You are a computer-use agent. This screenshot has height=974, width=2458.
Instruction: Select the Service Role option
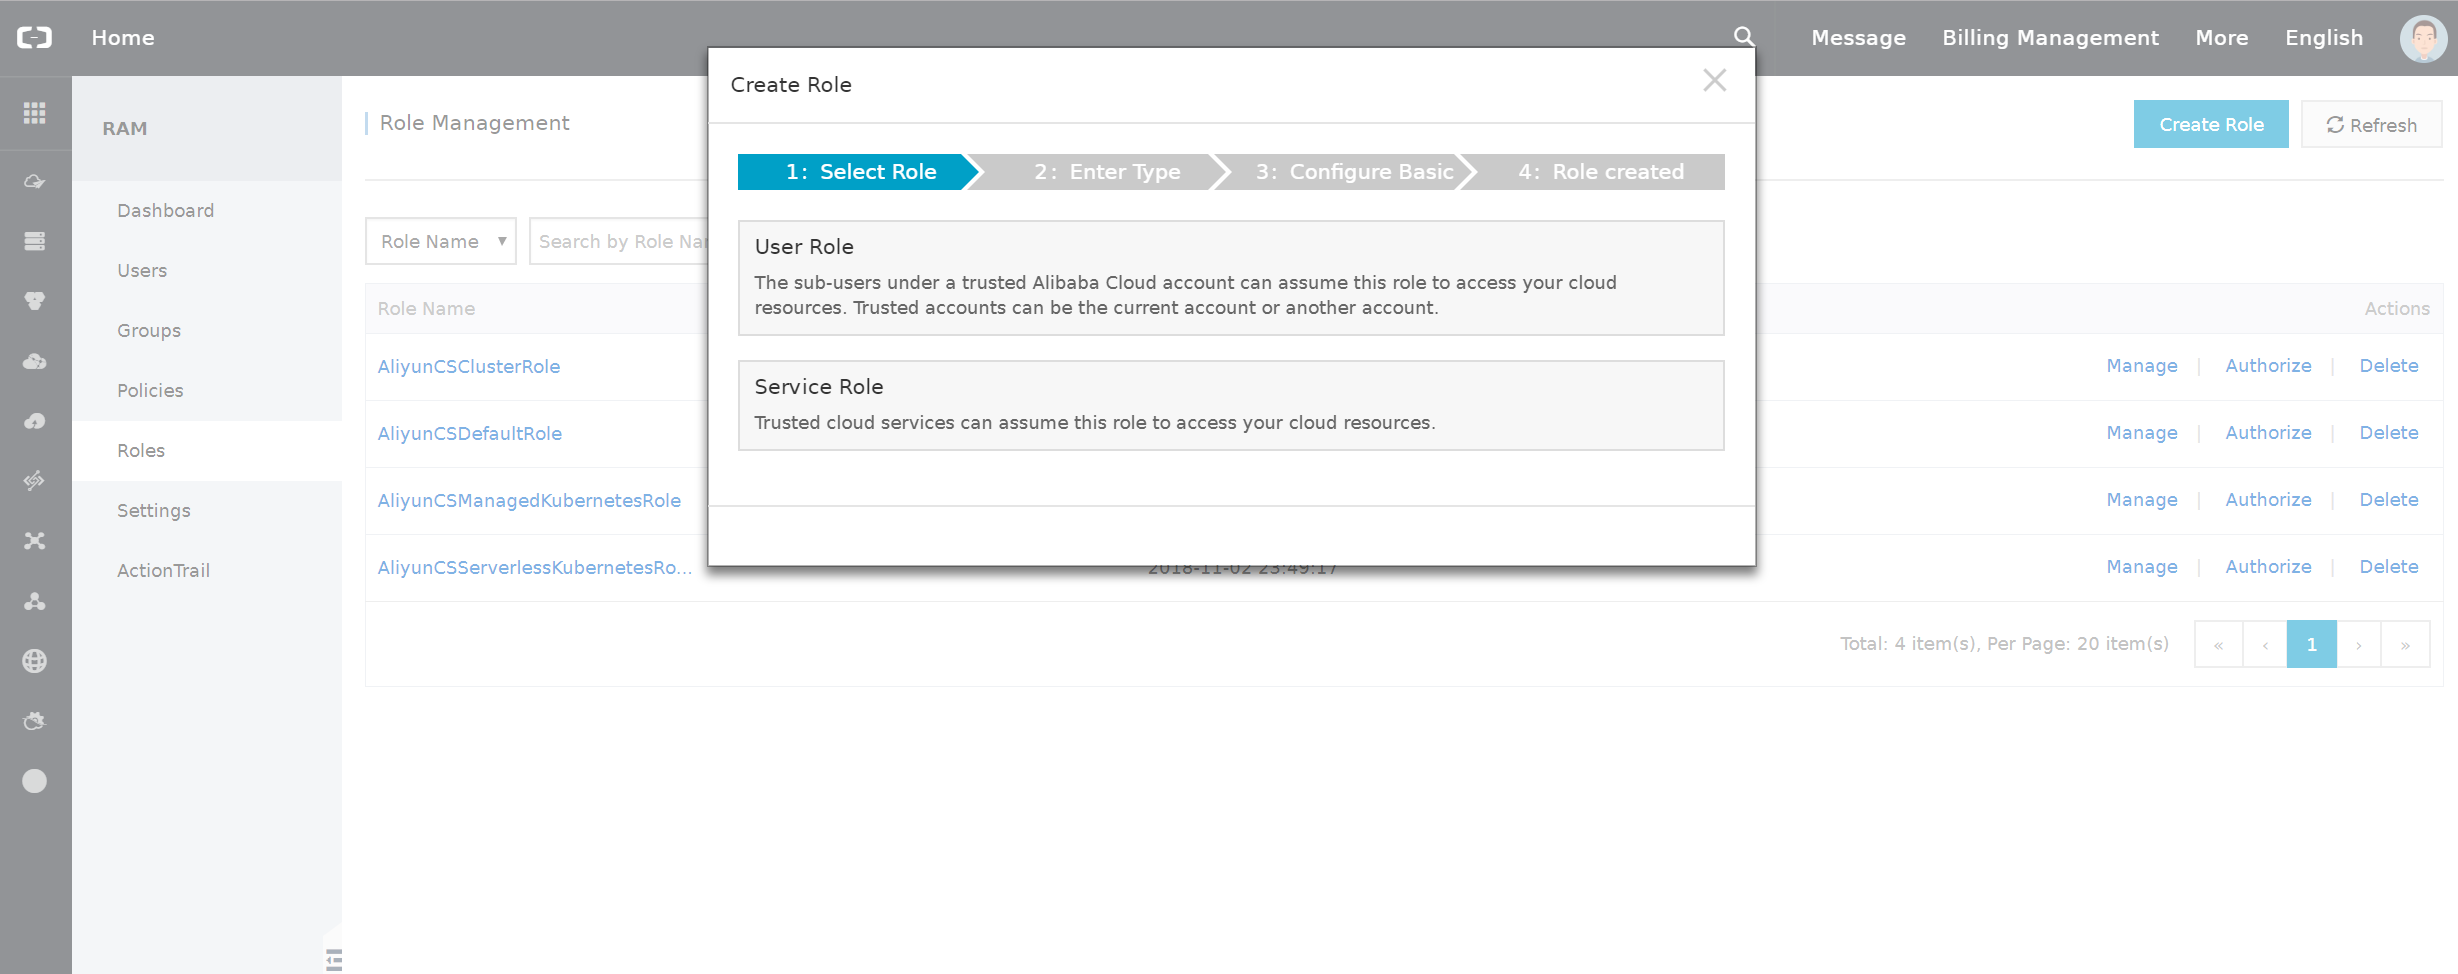[1231, 405]
